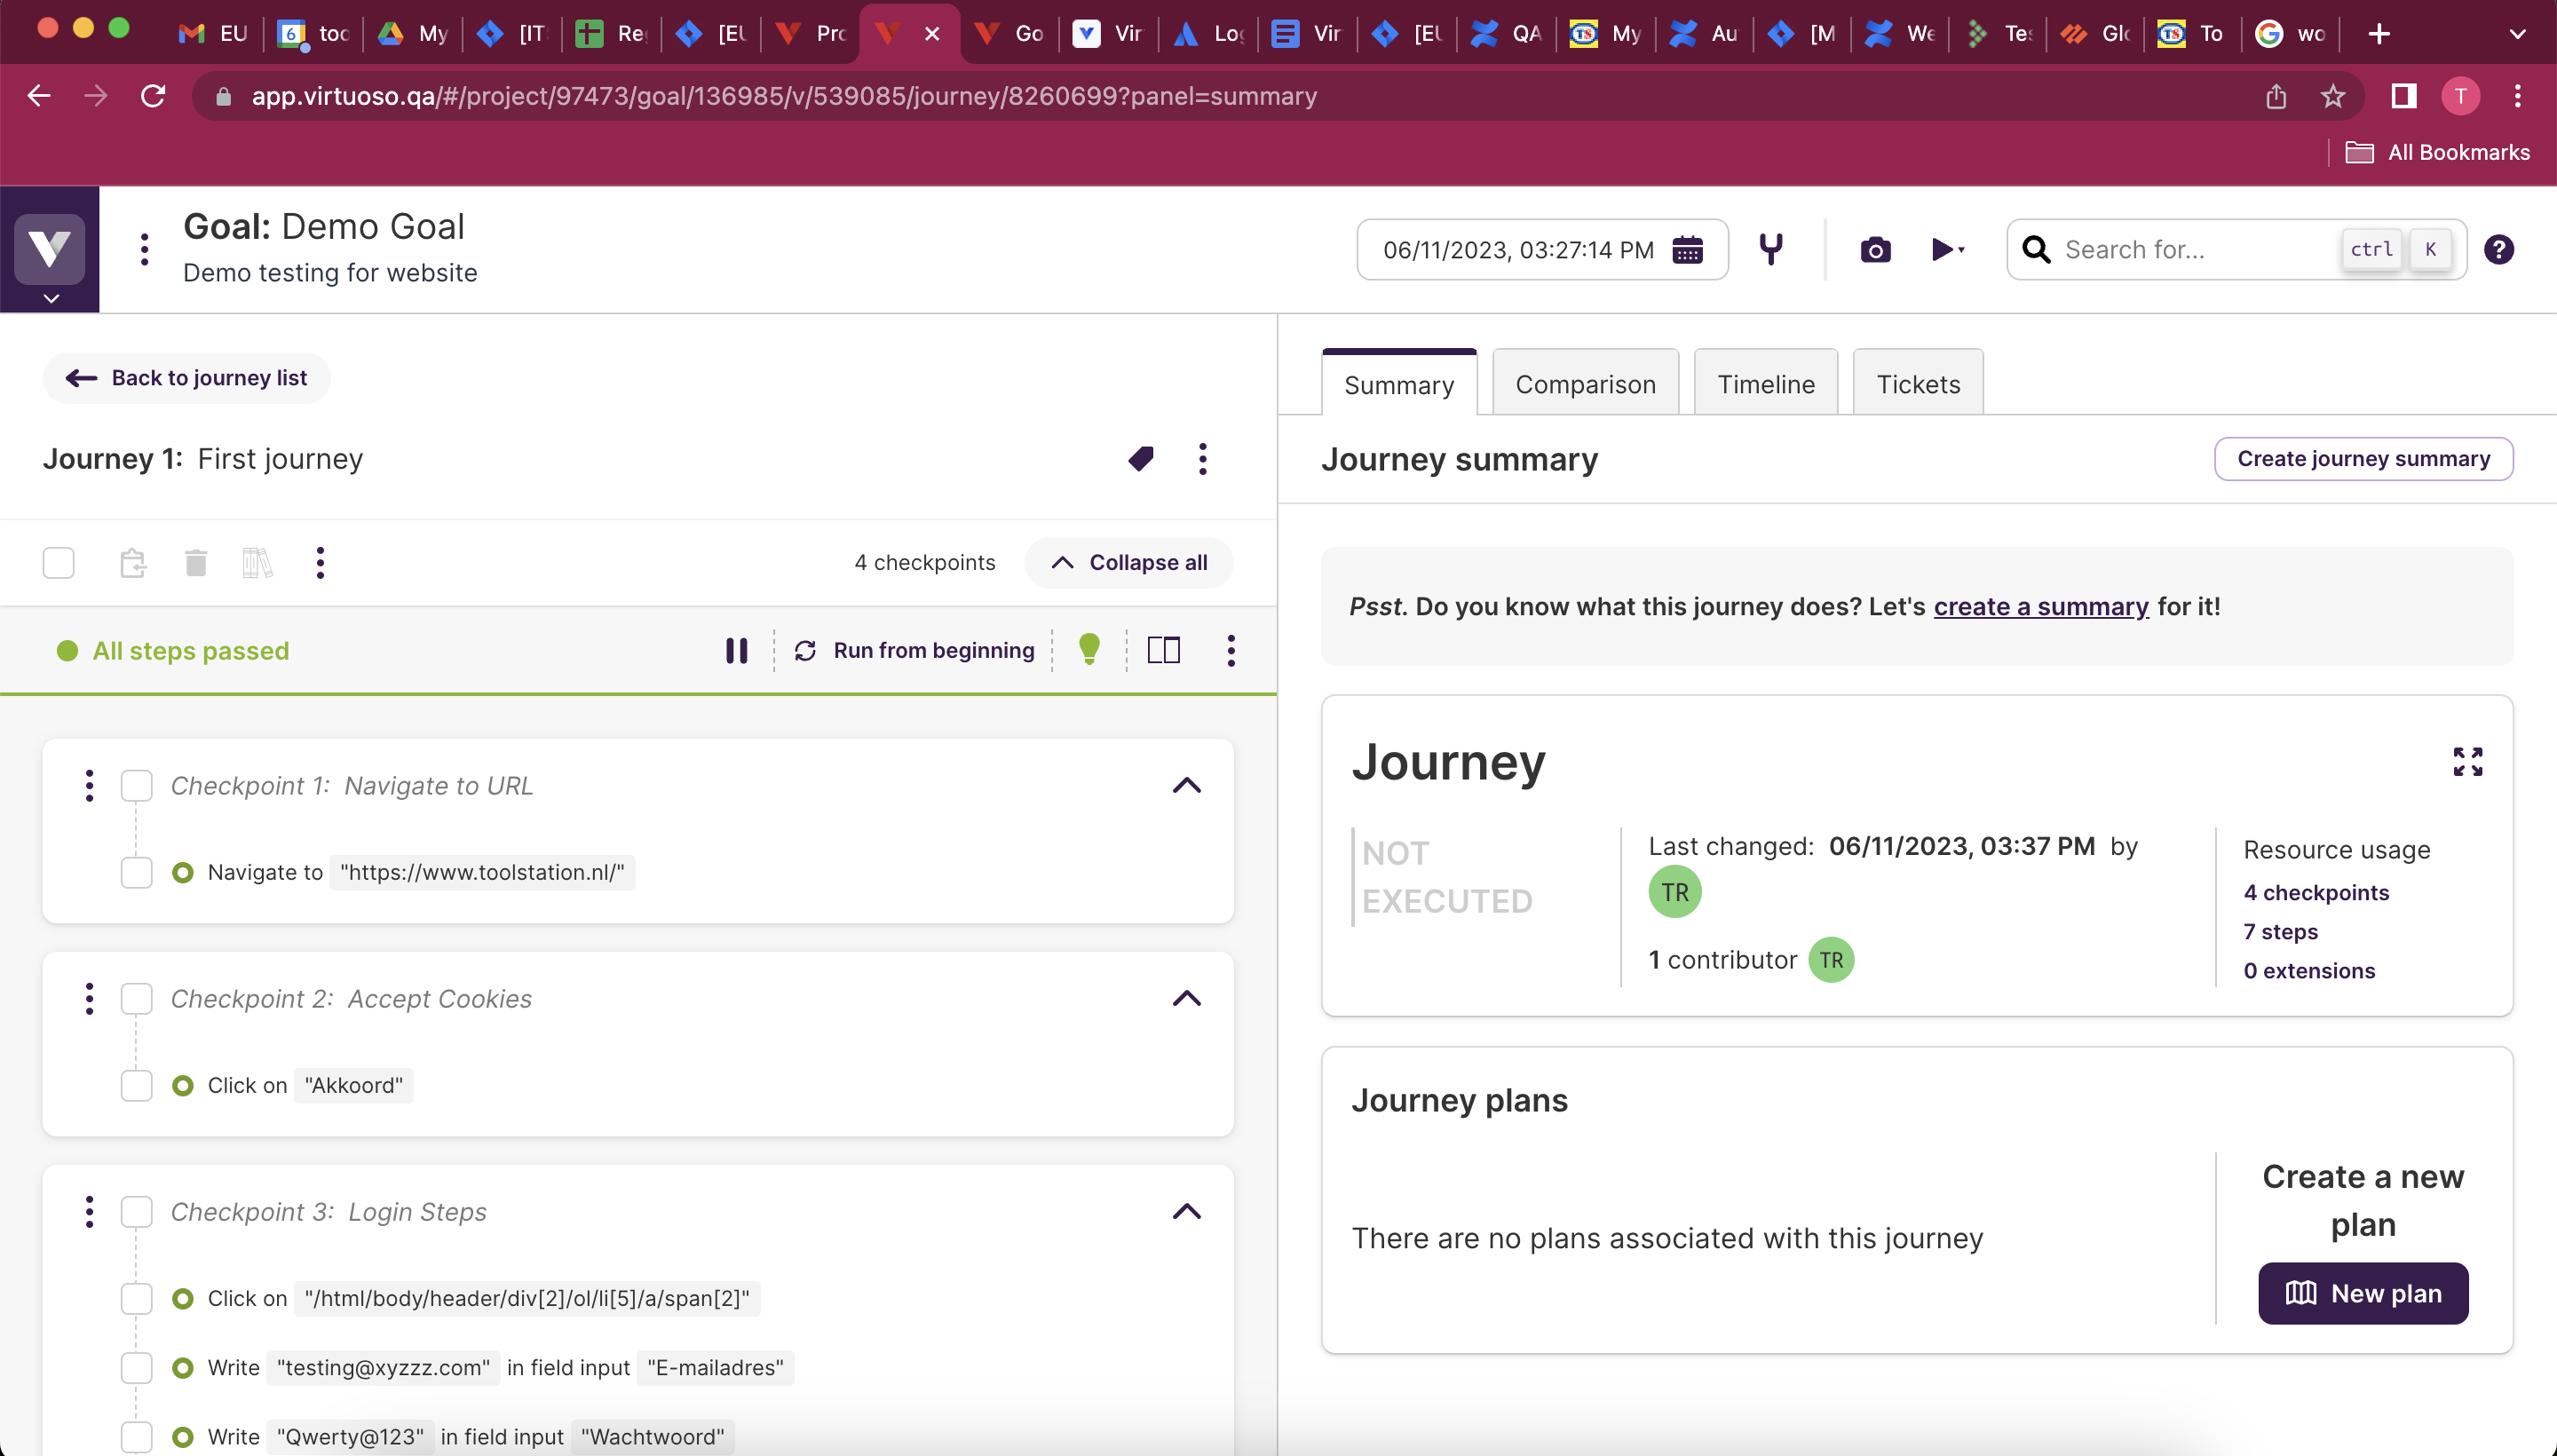Select the Click on Akkoord step checkbox
This screenshot has width=2557, height=1456.
coord(137,1086)
